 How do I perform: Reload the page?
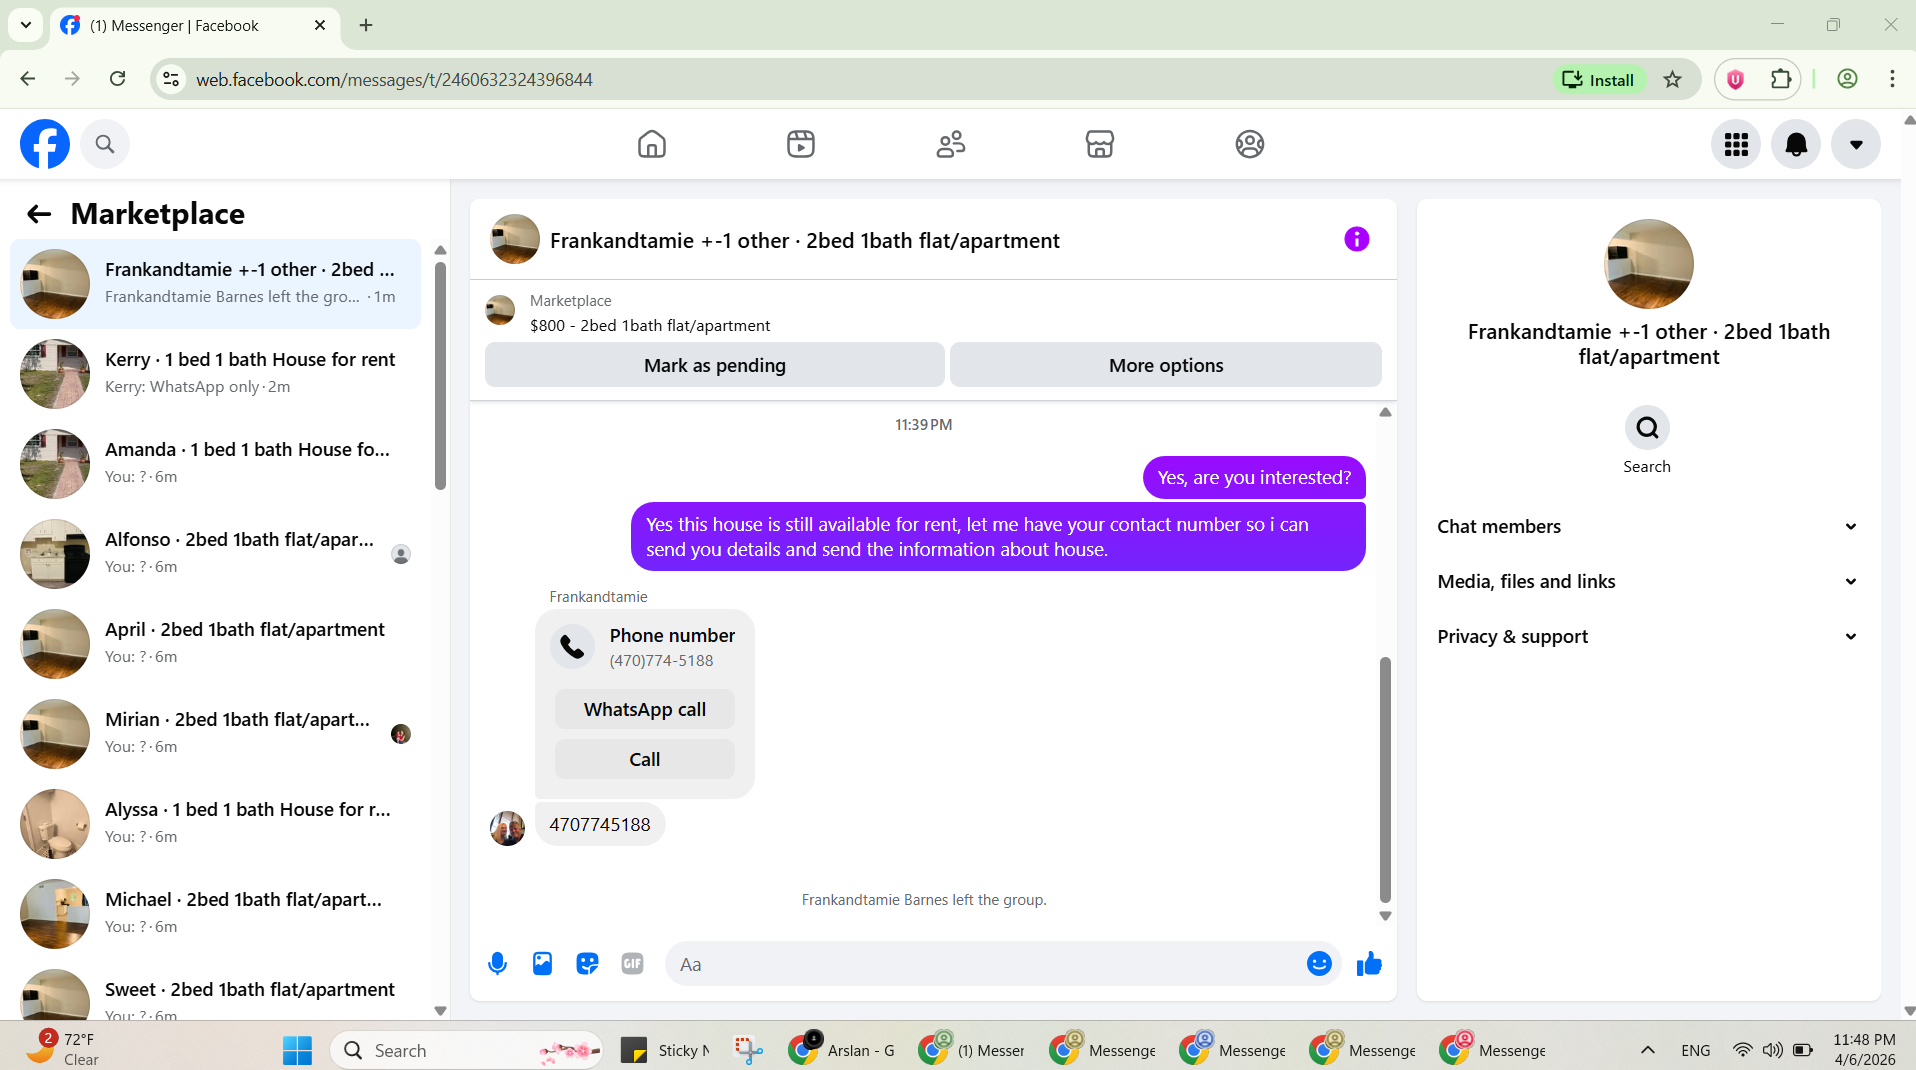[x=117, y=79]
